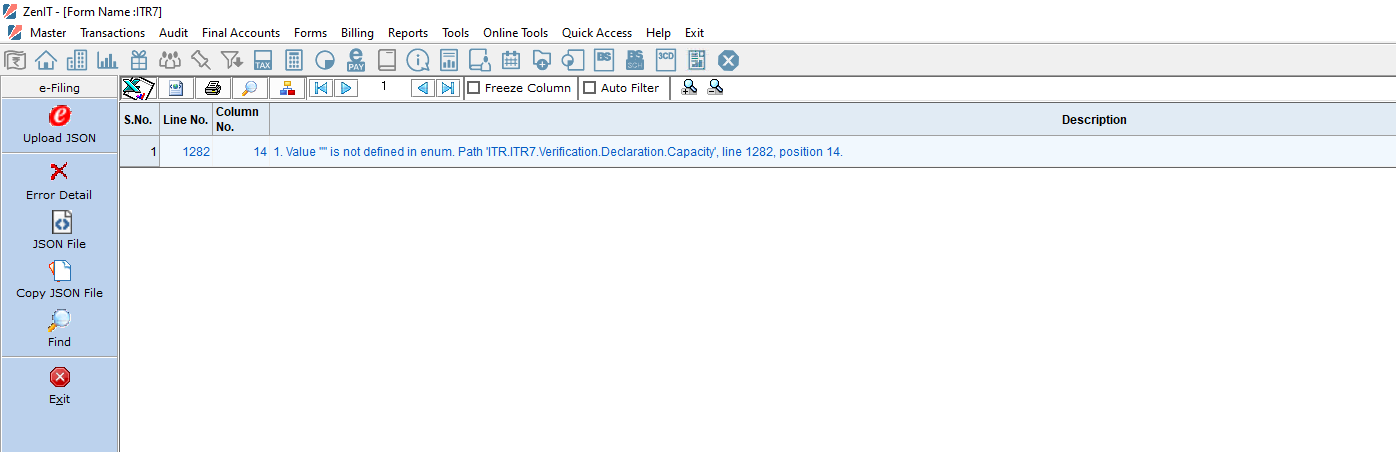Image resolution: width=1396 pixels, height=452 pixels.
Task: Open the bar chart toolbar icon
Action: click(108, 61)
